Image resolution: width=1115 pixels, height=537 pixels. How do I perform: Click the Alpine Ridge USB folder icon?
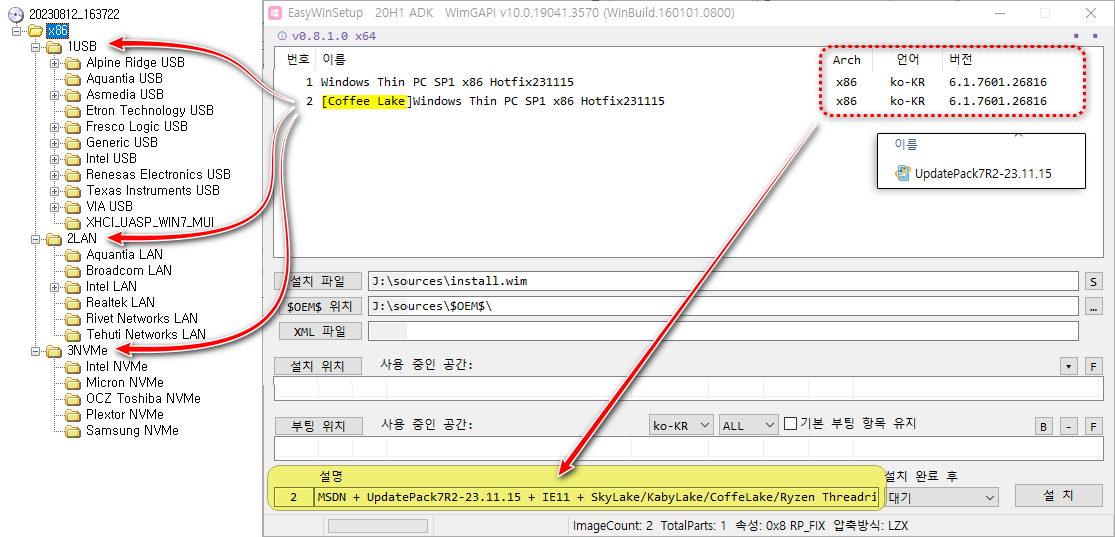tap(73, 63)
